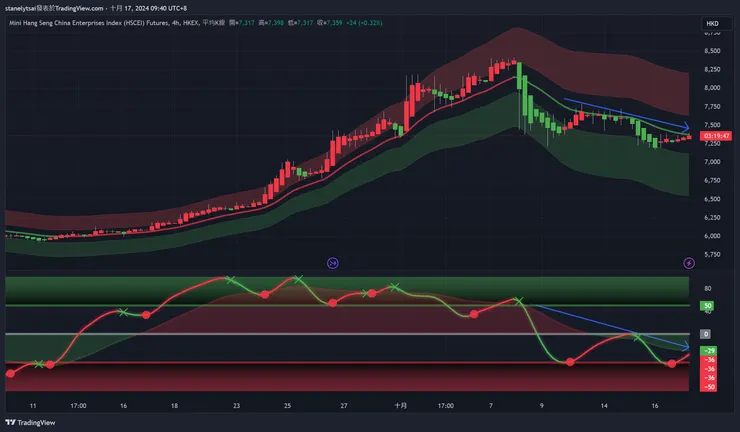Click the green 50 indicator level label
Image resolution: width=740 pixels, height=432 pixels.
[x=707, y=305]
